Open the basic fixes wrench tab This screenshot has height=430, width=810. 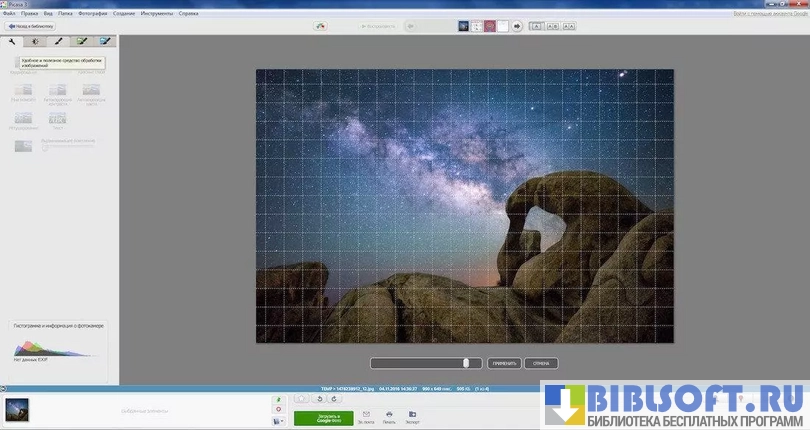(13, 42)
